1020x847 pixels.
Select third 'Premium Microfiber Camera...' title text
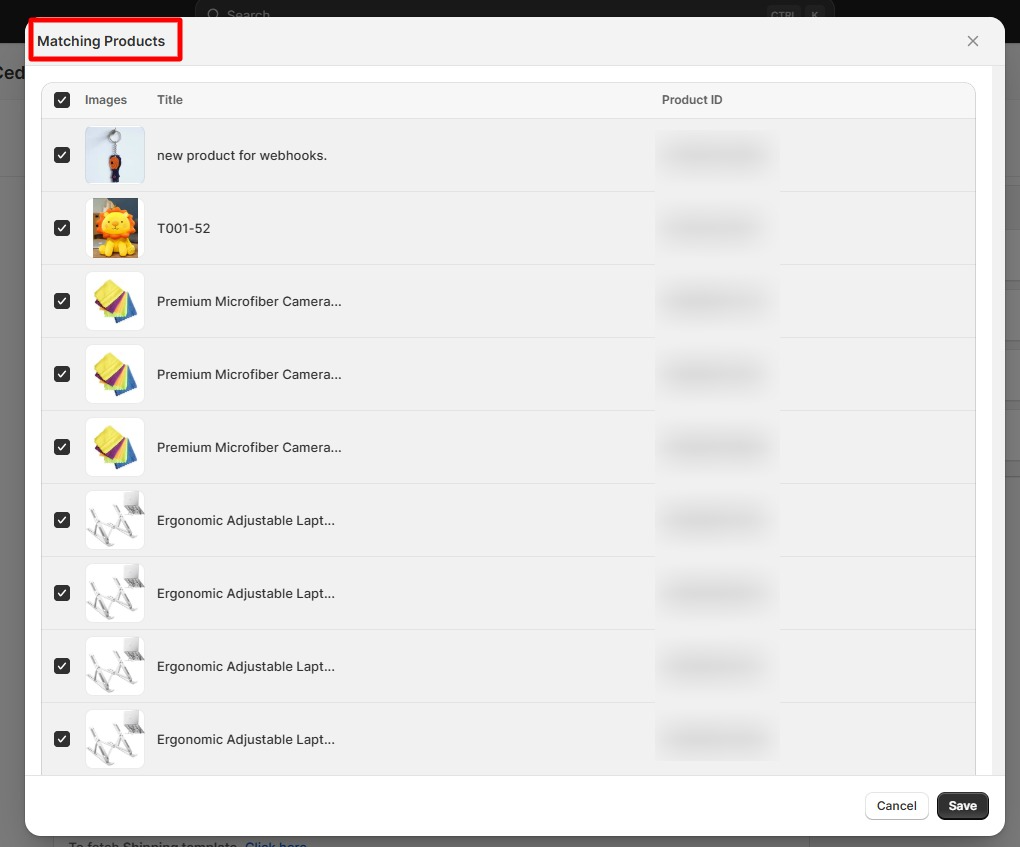(x=249, y=447)
